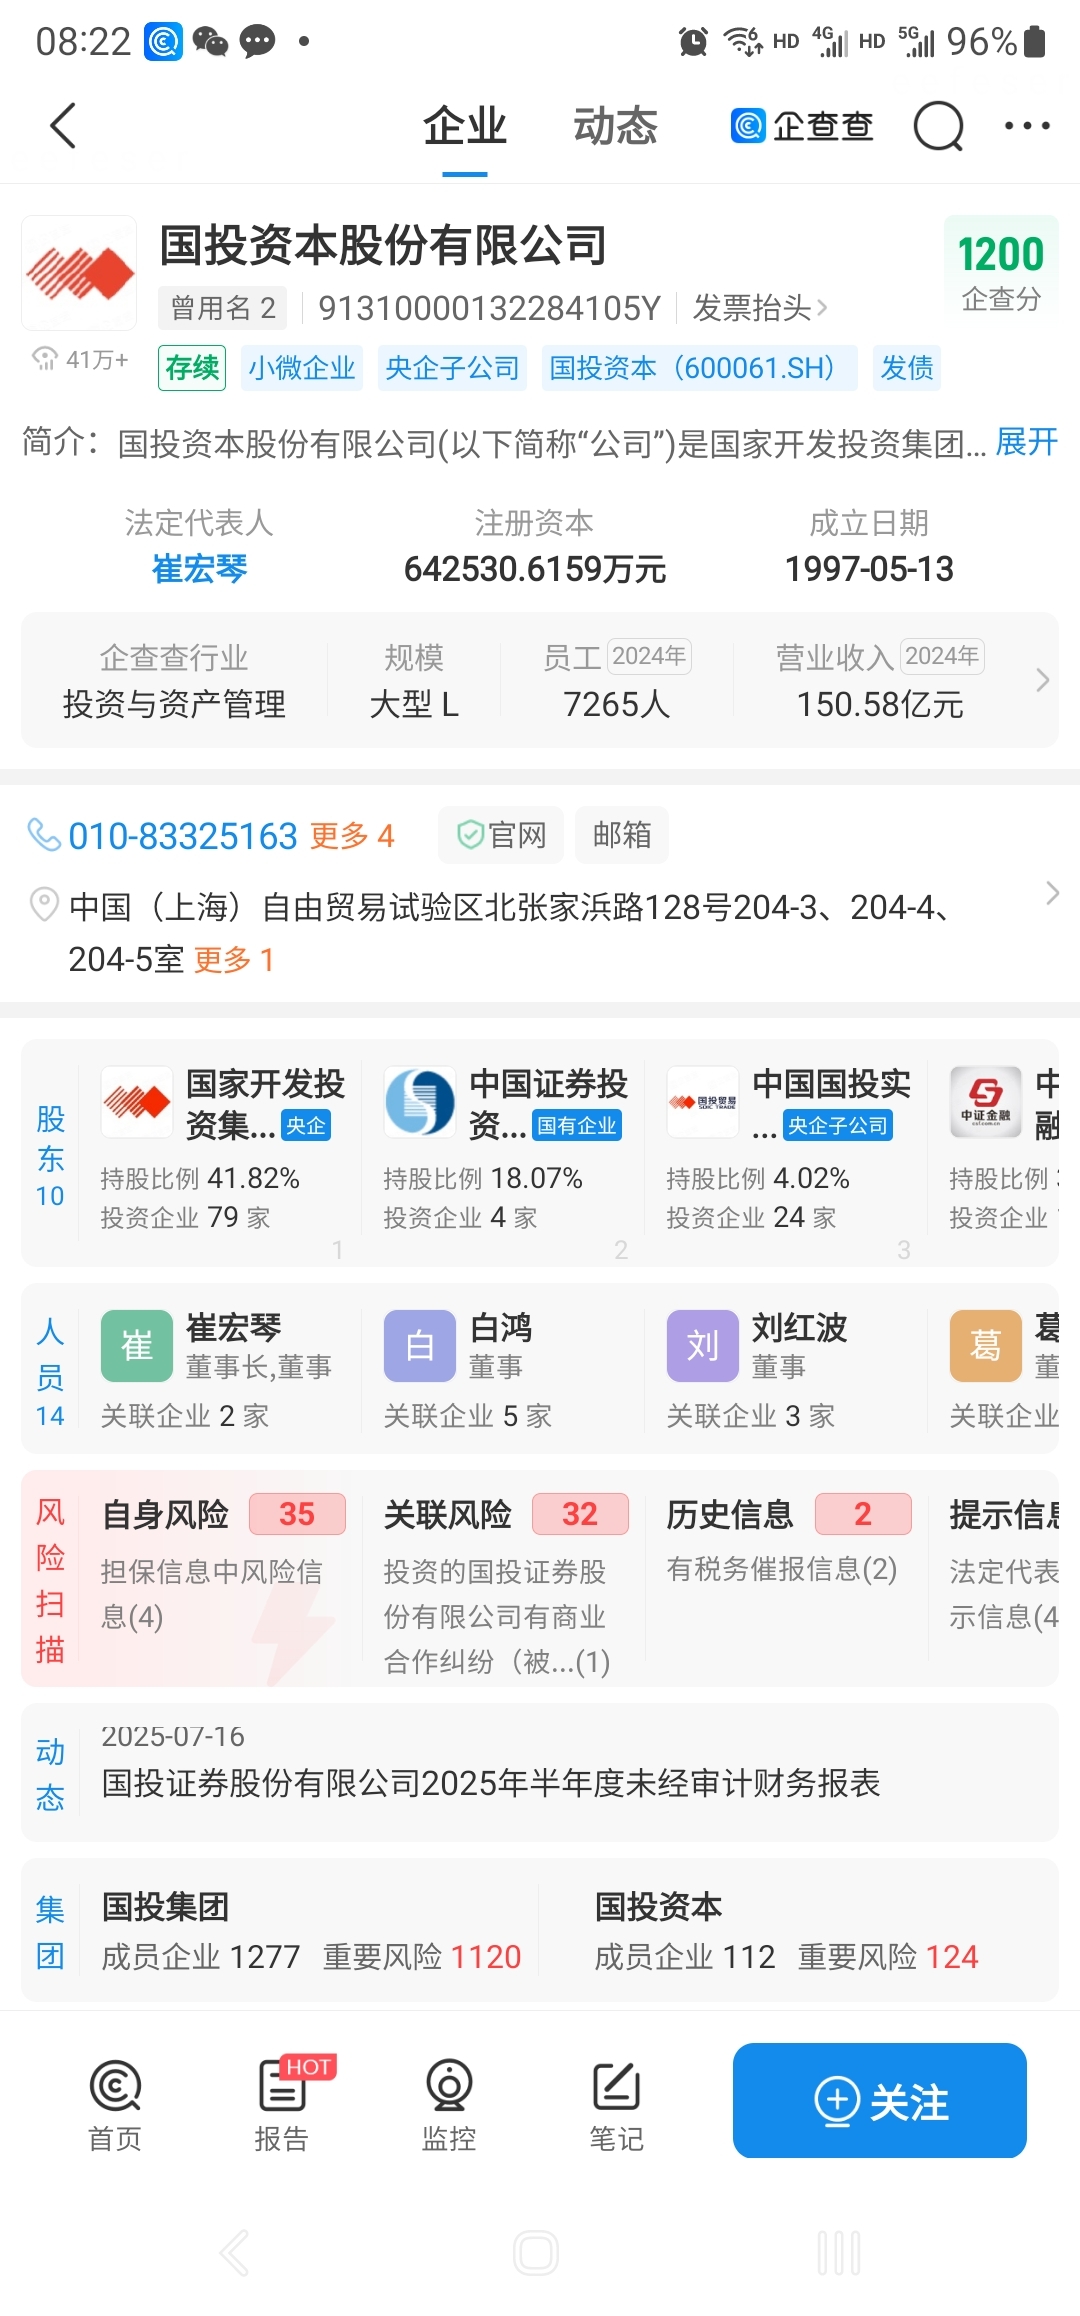This screenshot has width=1080, height=2316.
Task: Open 曾用名 2 former names
Action: pos(223,308)
